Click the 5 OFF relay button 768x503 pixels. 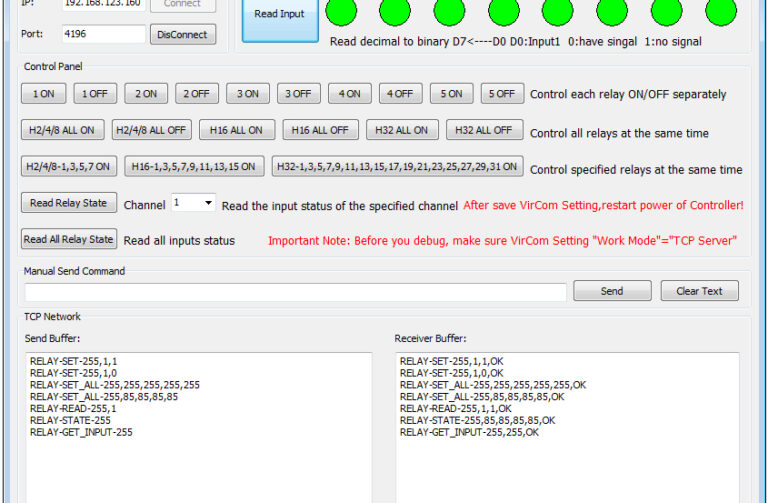(x=503, y=94)
